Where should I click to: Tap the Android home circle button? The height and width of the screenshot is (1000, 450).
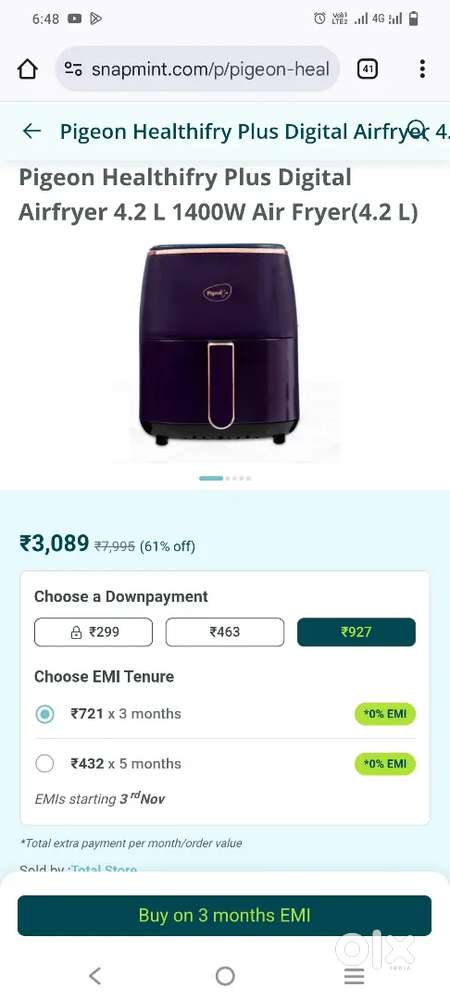pos(225,975)
